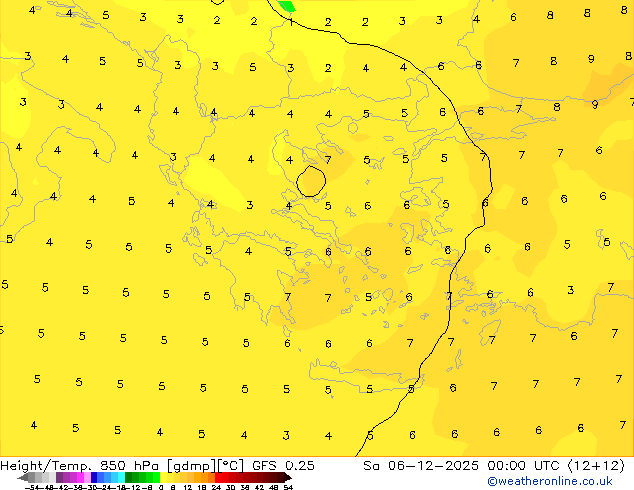634x490 pixels.
Task: Click the green patch at map top
Action: (x=287, y=6)
